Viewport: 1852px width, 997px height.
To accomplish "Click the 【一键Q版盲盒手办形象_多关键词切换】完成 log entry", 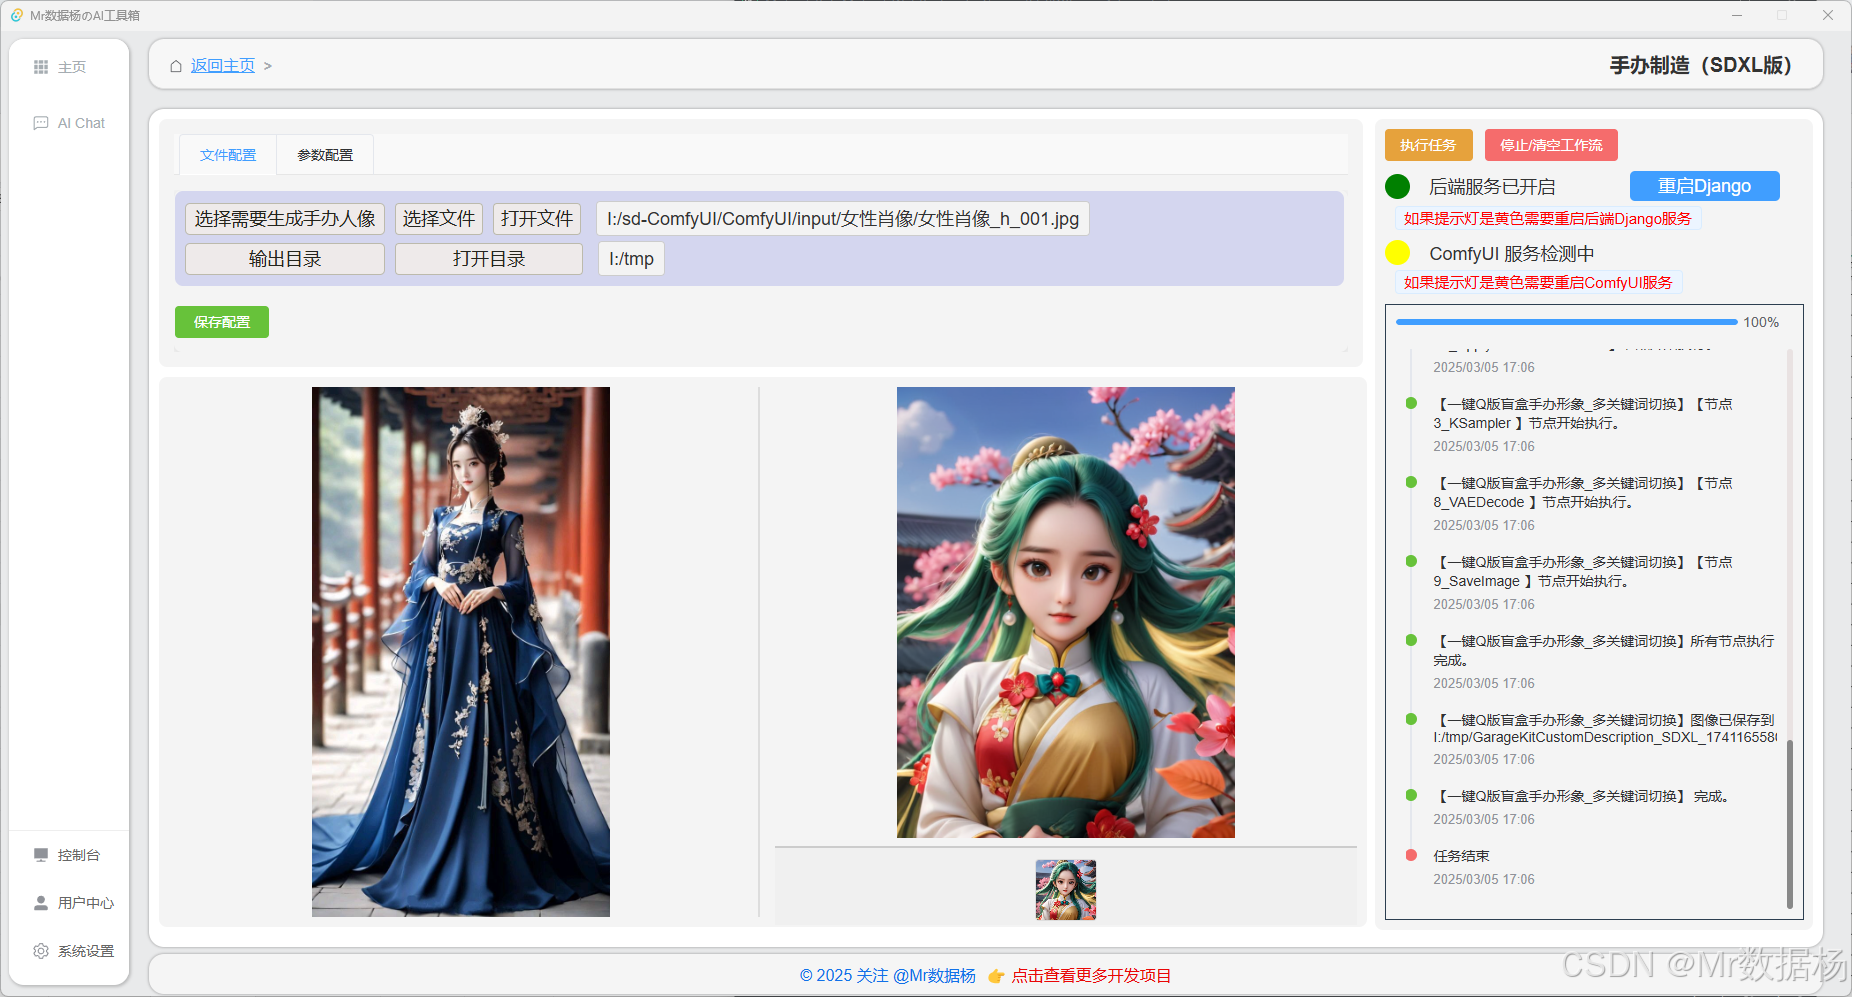I will click(x=1584, y=797).
